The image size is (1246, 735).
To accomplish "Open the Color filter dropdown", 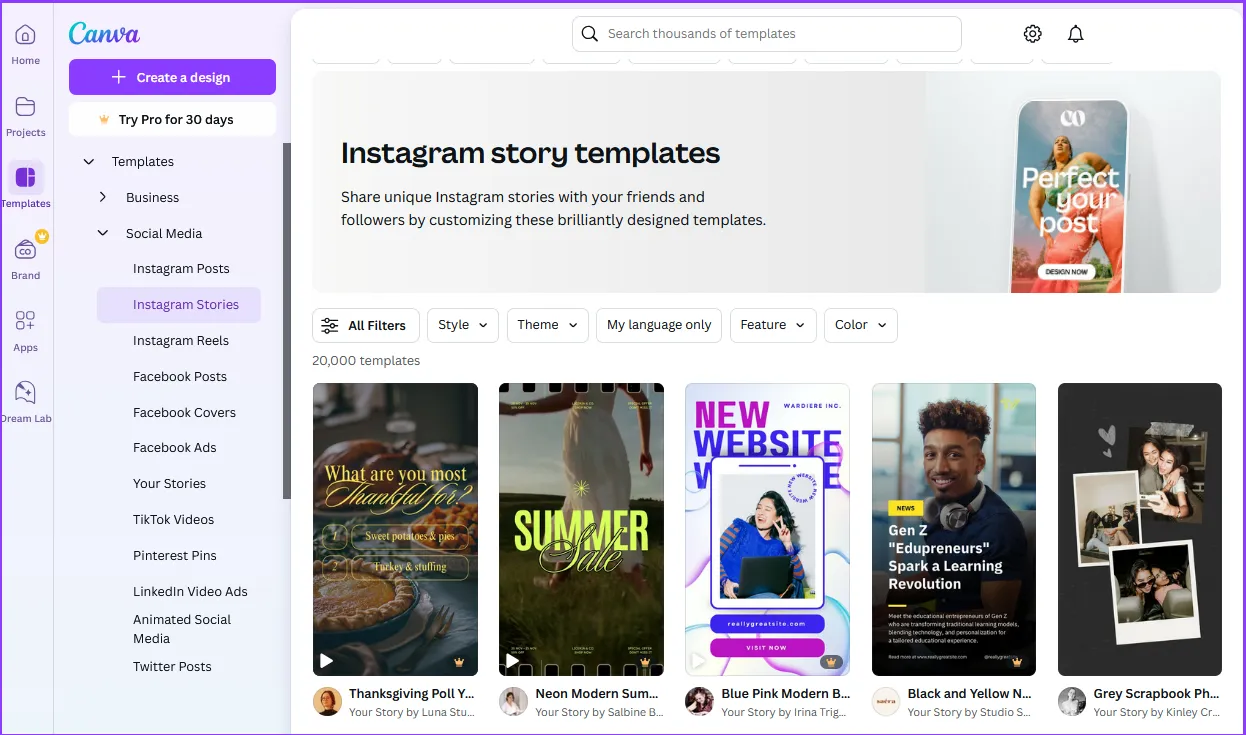I will click(860, 325).
